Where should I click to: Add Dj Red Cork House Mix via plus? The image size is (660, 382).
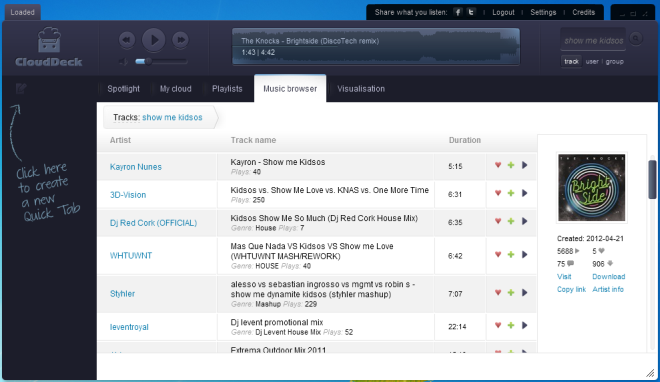click(x=511, y=221)
